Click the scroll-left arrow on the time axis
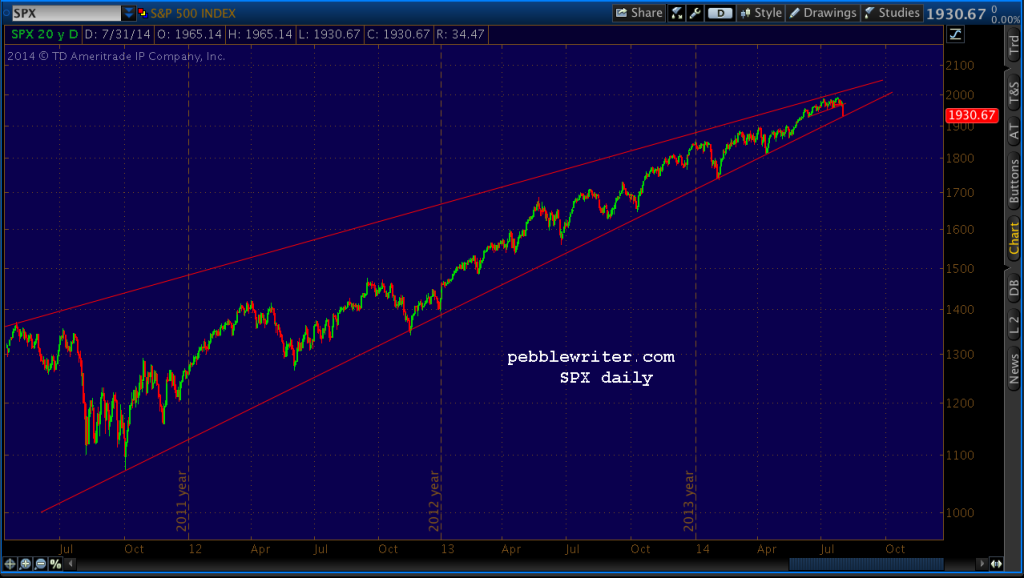The width and height of the screenshot is (1024, 578). [x=71, y=564]
